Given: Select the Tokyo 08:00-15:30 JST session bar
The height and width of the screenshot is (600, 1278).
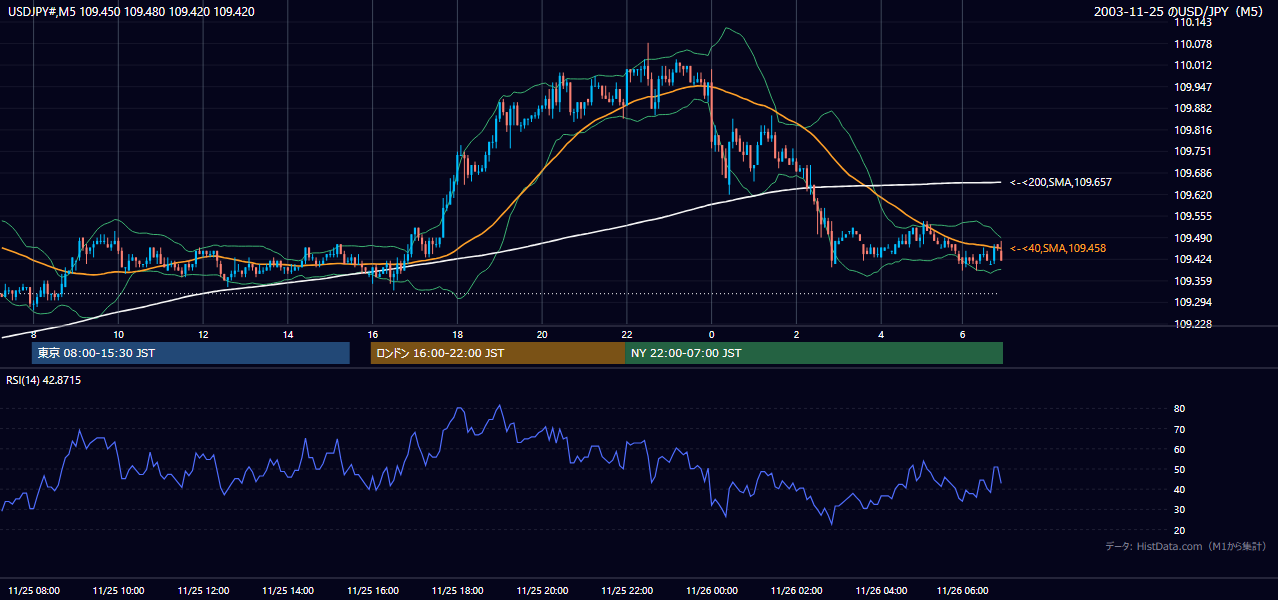Looking at the screenshot, I should [x=191, y=353].
